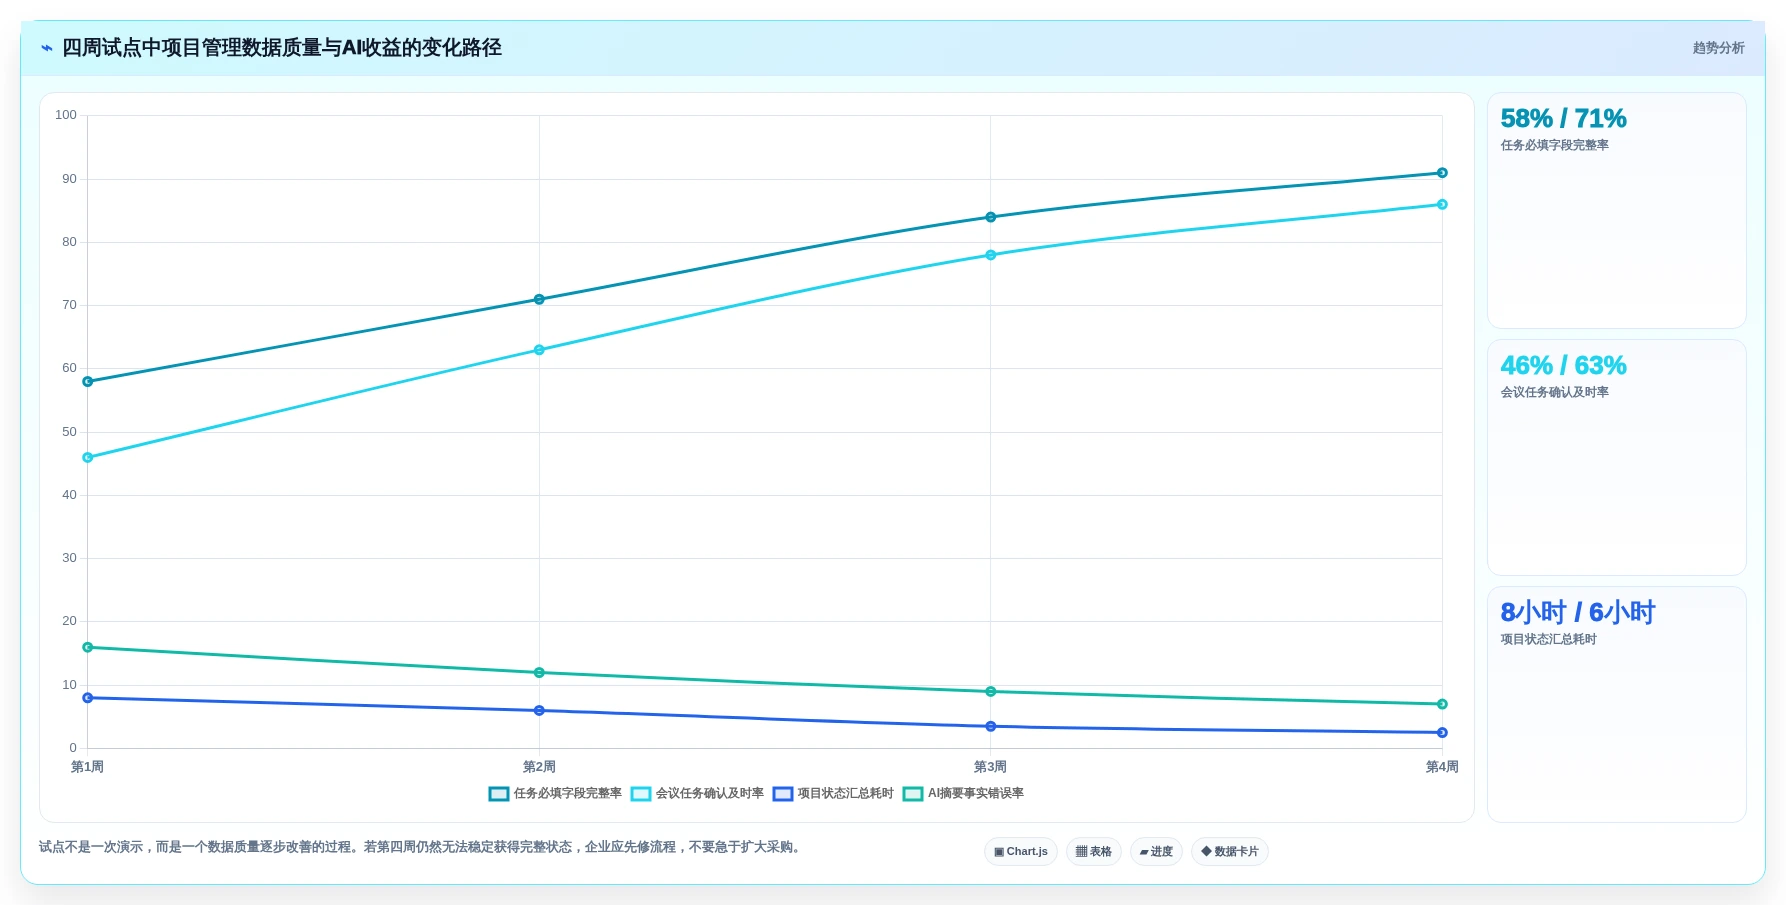The height and width of the screenshot is (905, 1786).
Task: Click the 会议任务确认及时率 card caption
Action: pyautogui.click(x=1554, y=393)
